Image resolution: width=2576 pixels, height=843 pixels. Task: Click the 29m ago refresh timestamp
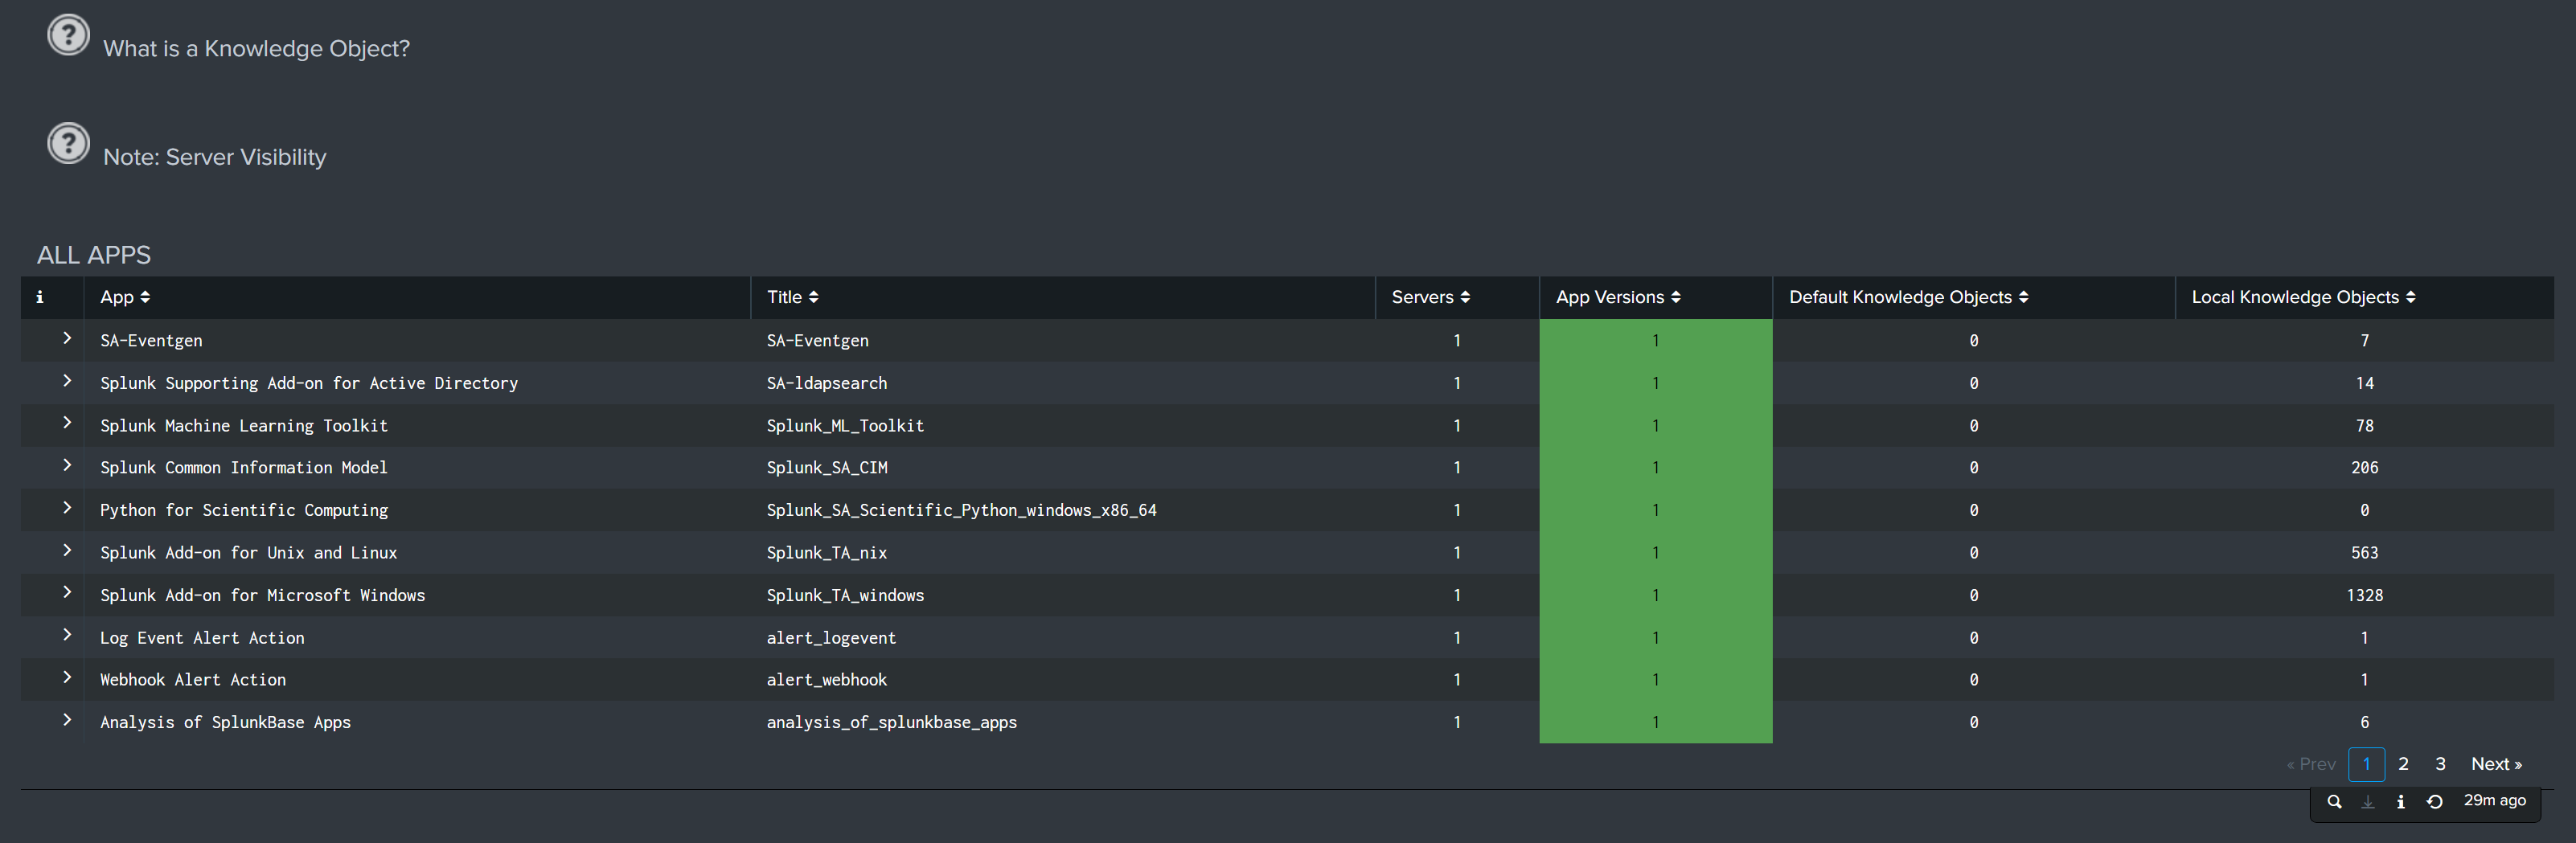coord(2494,800)
